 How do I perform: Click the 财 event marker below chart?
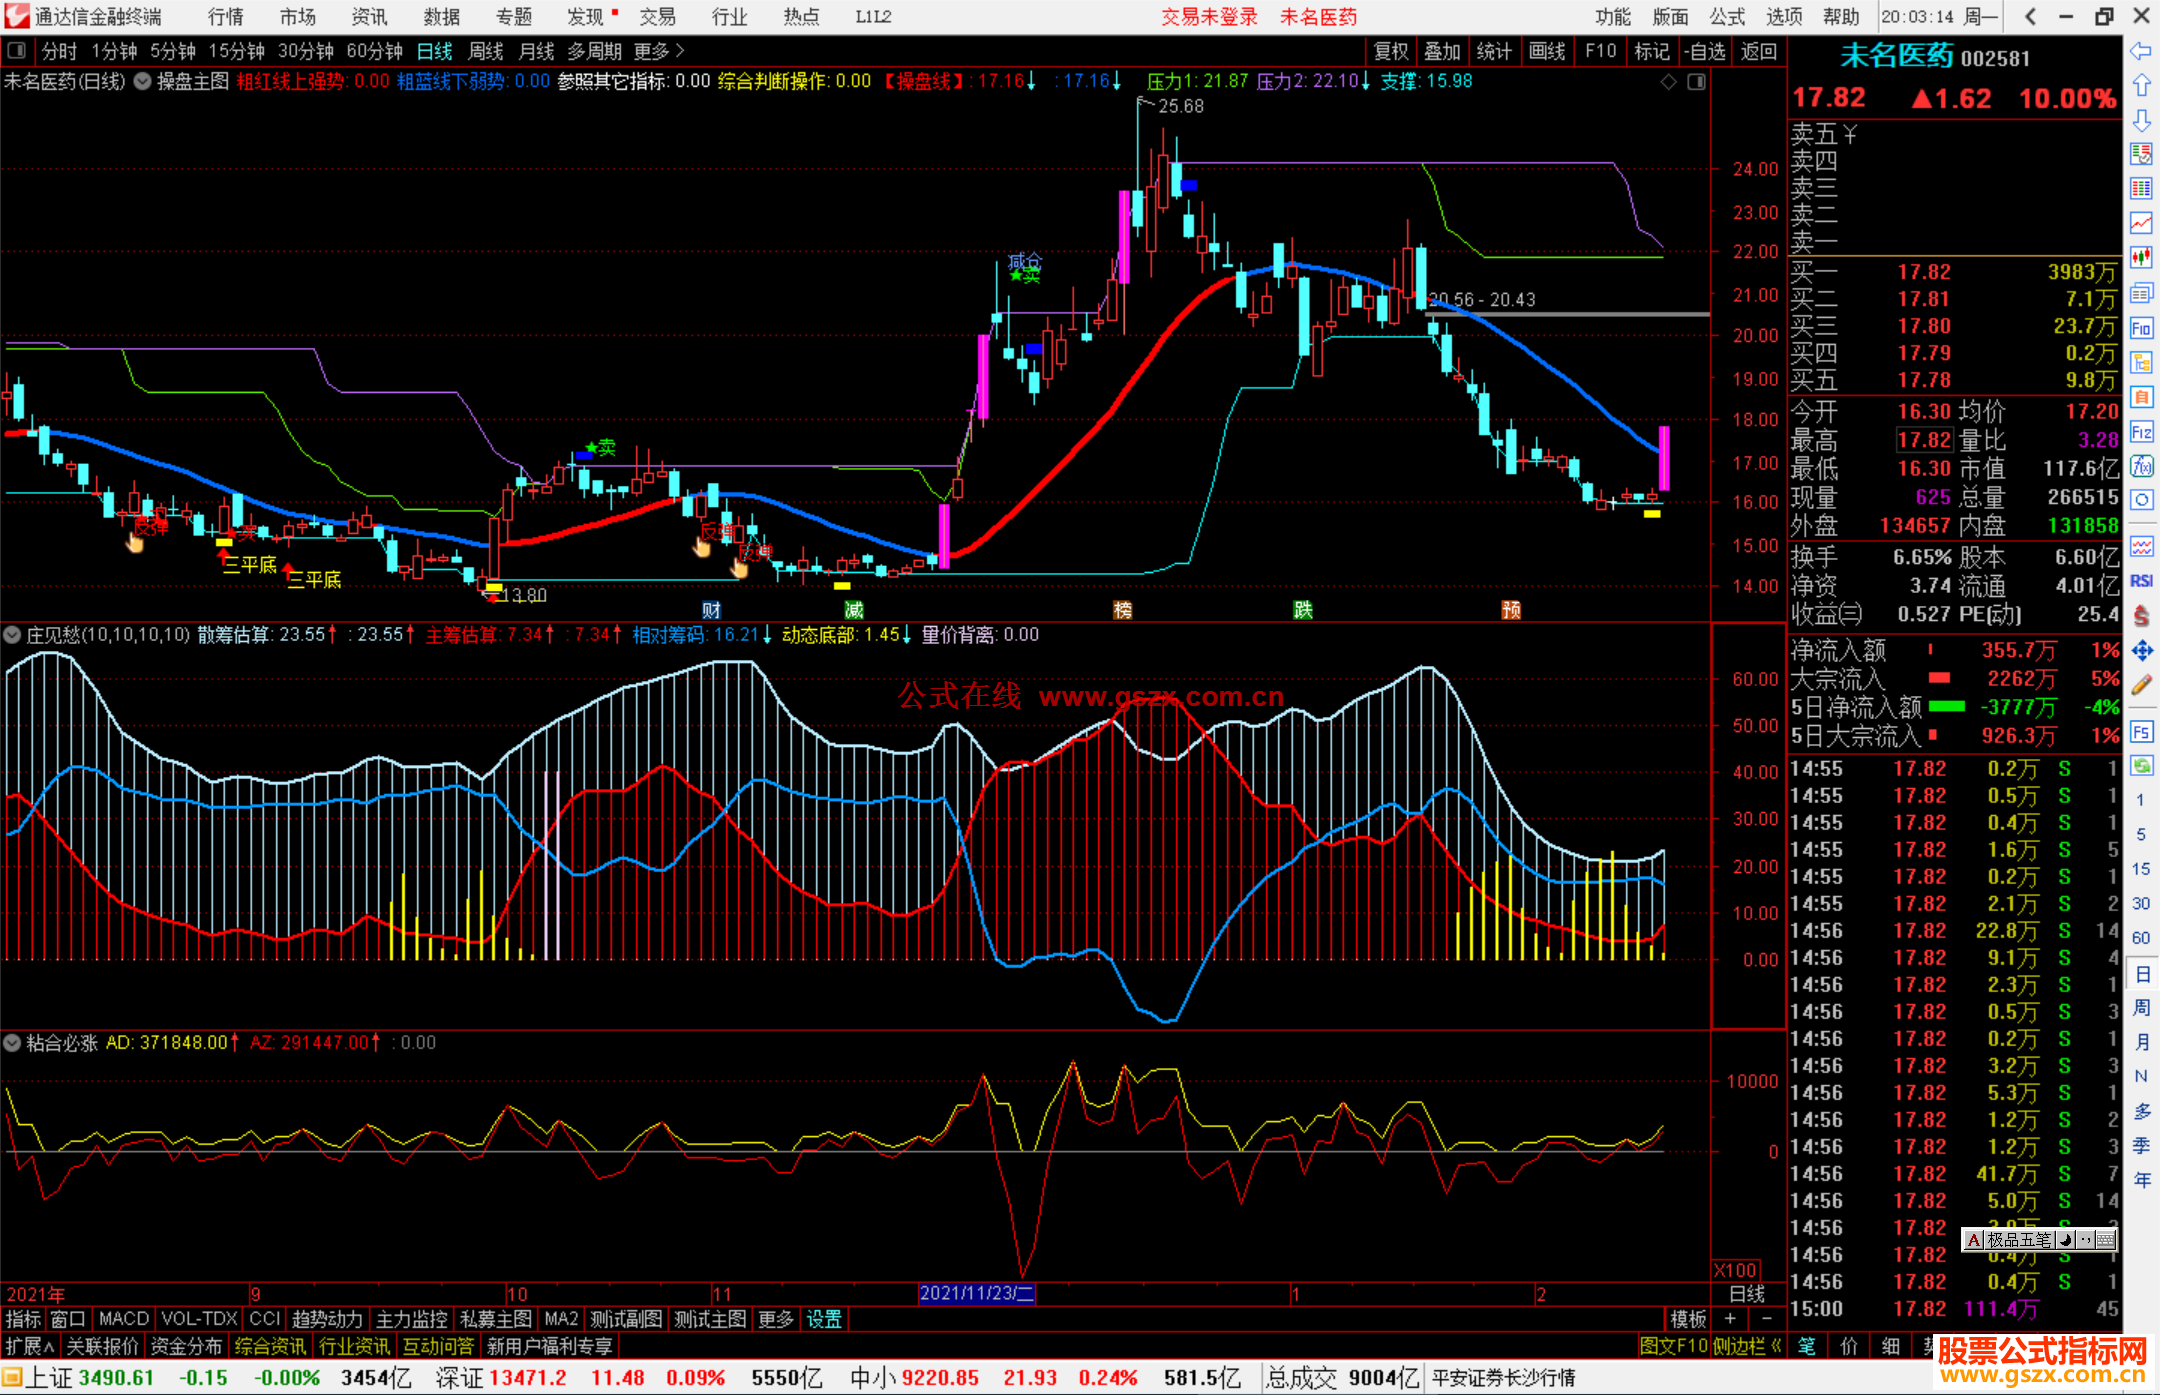coord(711,610)
